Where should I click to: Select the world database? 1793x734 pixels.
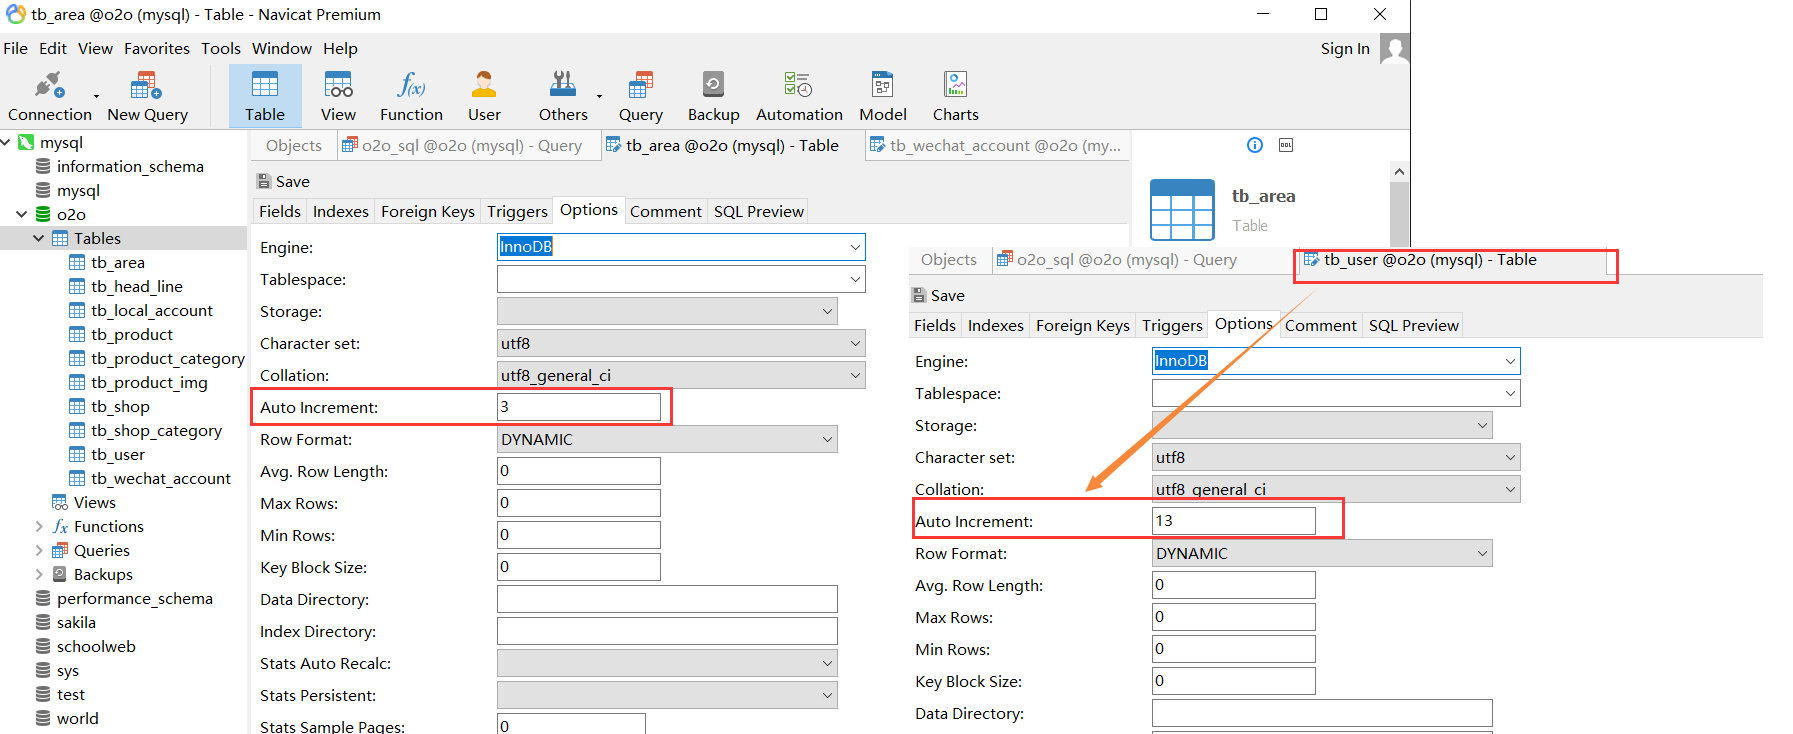77,718
